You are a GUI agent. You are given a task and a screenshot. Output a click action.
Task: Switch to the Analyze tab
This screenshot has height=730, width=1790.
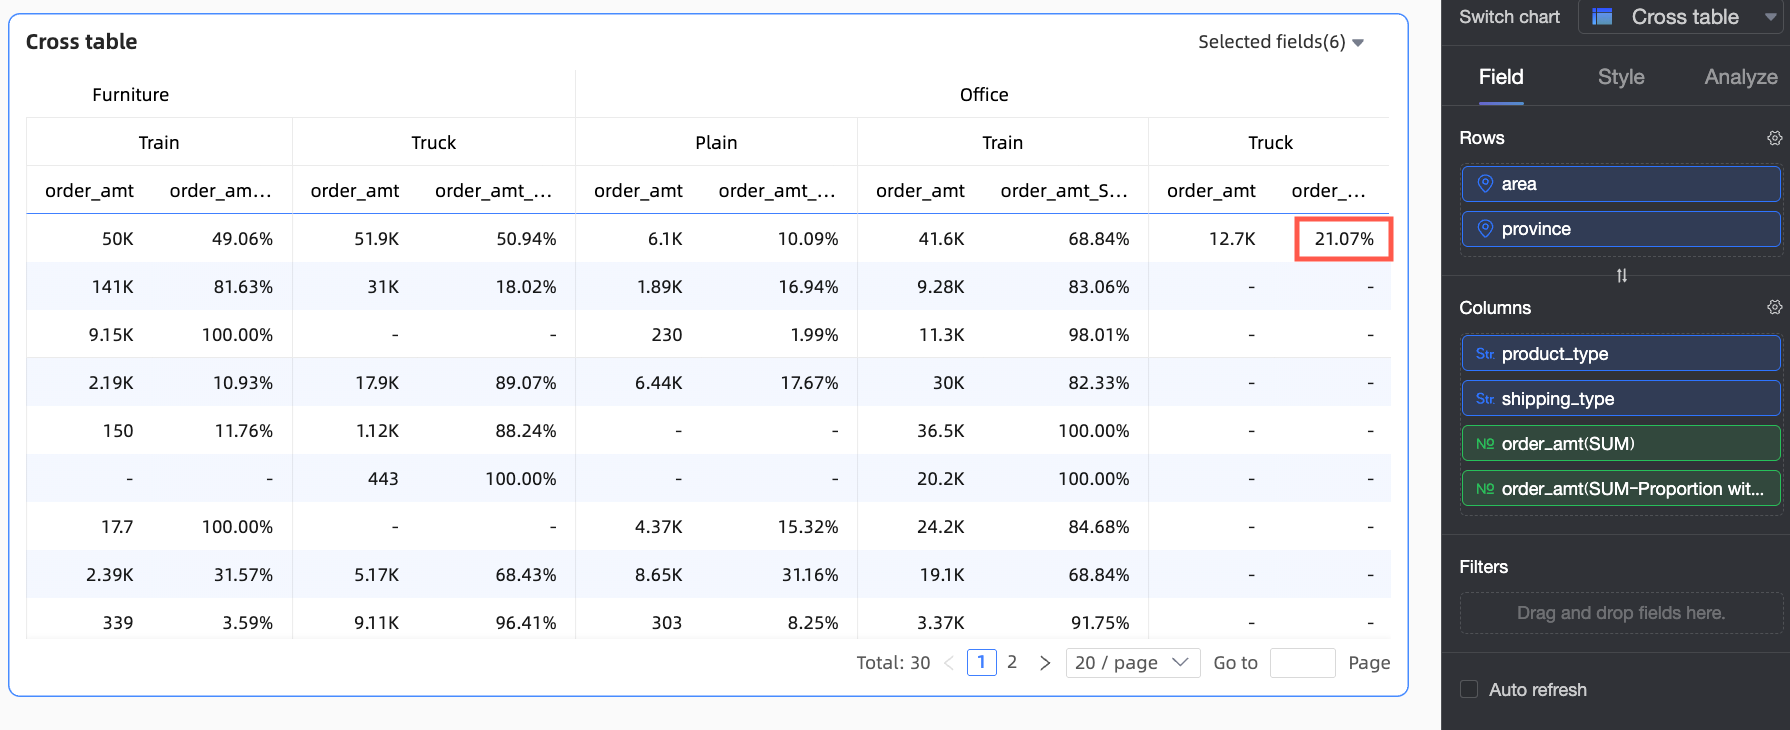1740,77
